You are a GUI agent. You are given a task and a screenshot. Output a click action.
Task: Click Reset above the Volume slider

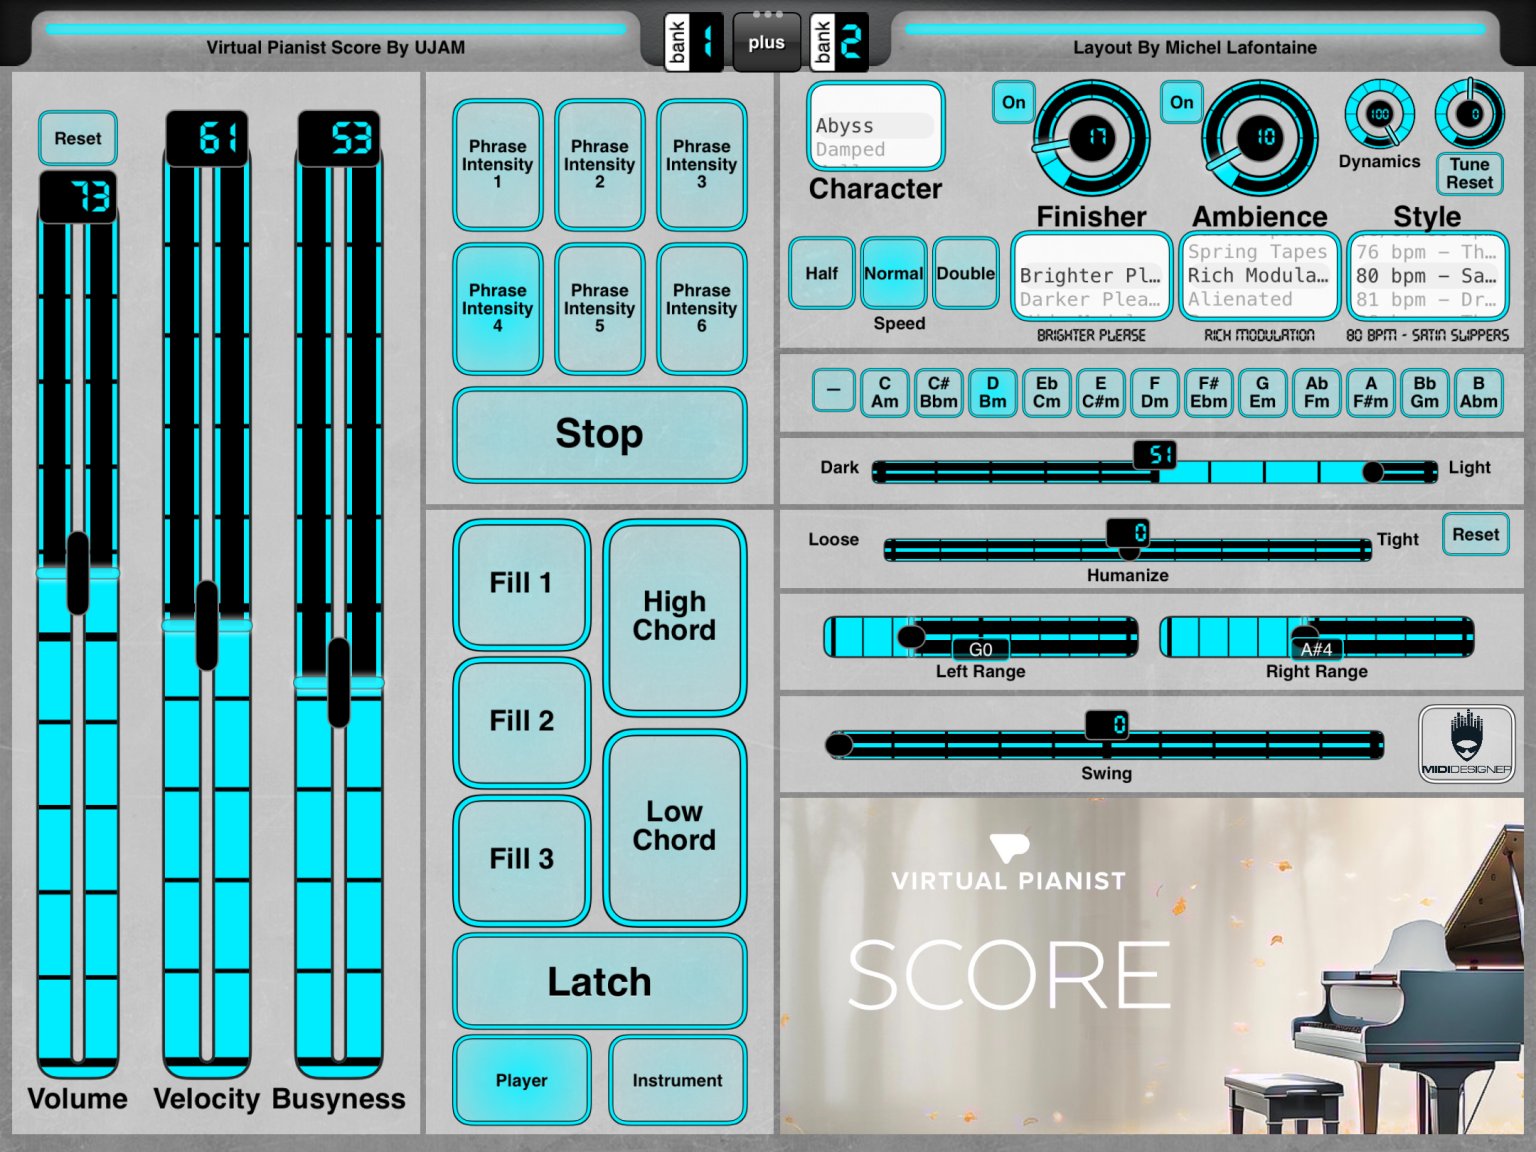point(78,138)
